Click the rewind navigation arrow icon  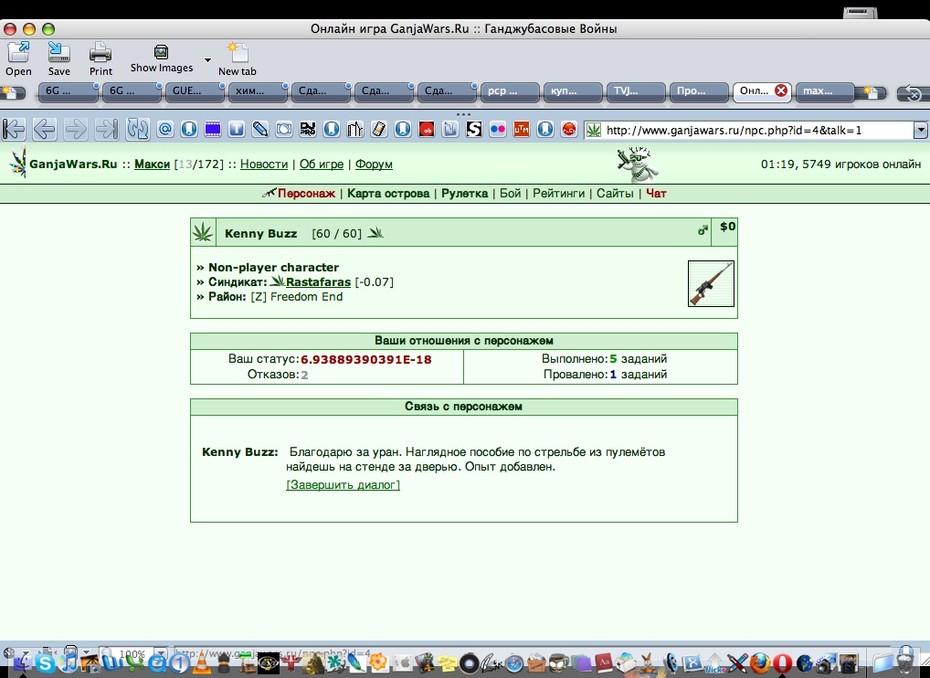14,129
